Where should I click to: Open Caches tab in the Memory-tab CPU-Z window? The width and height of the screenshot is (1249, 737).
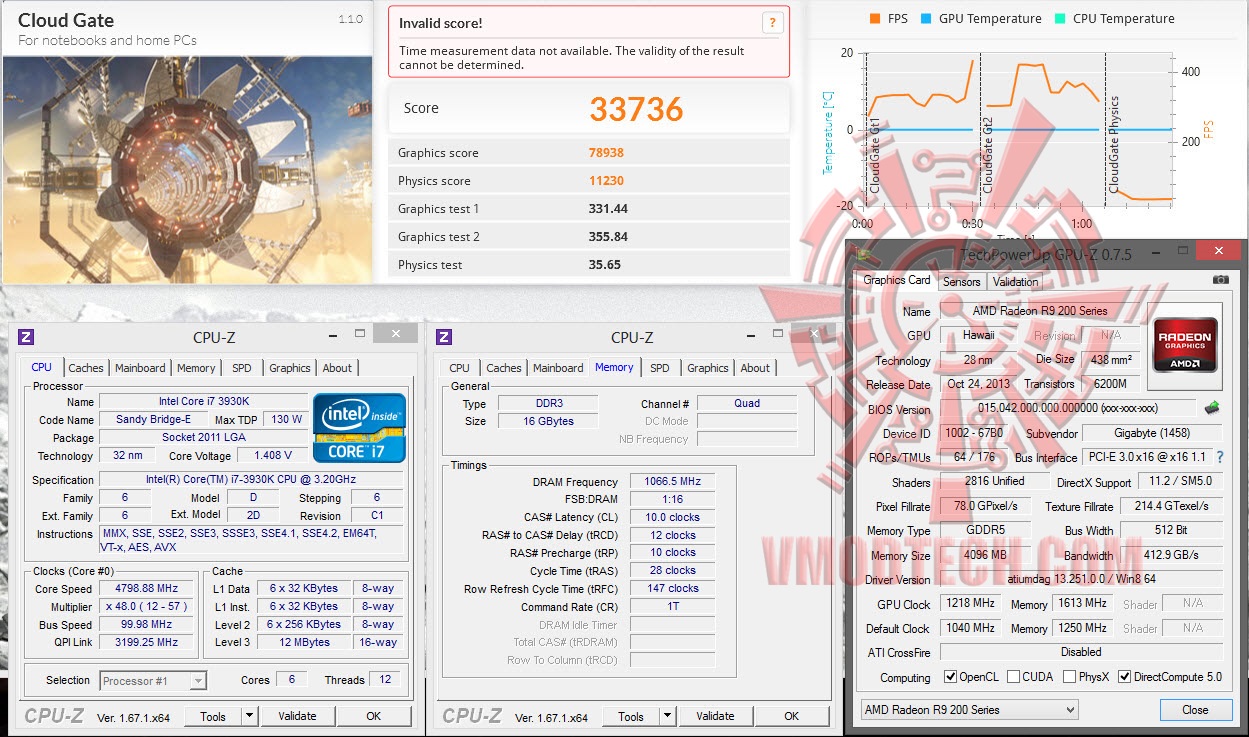[x=504, y=368]
